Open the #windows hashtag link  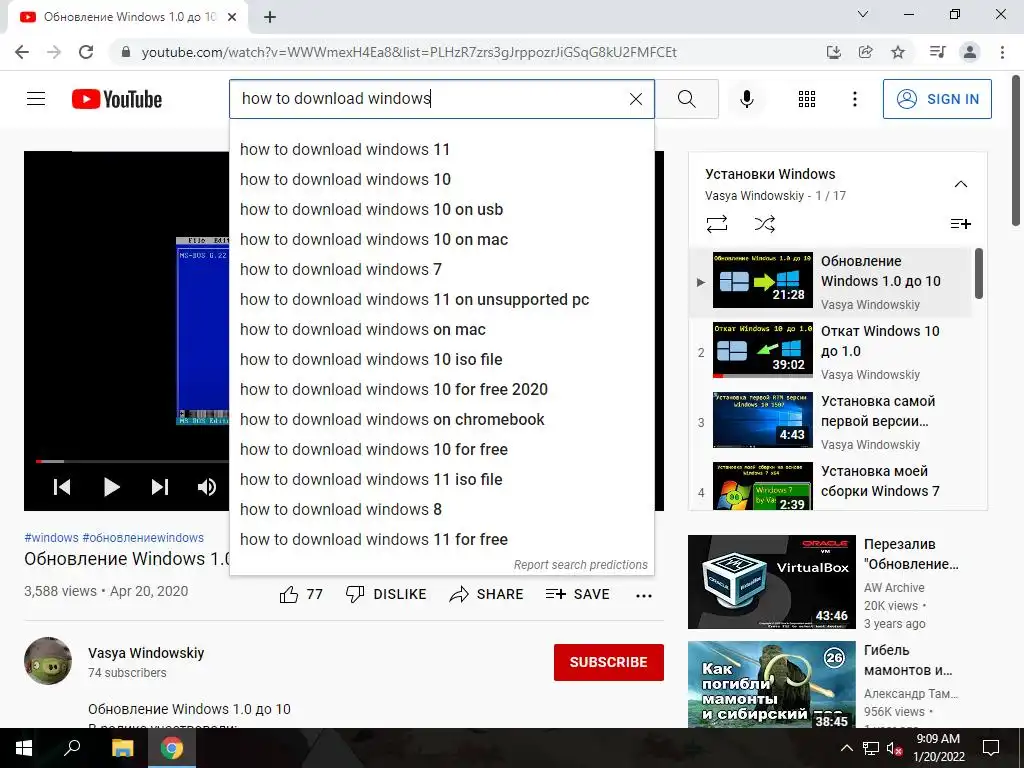pyautogui.click(x=51, y=538)
